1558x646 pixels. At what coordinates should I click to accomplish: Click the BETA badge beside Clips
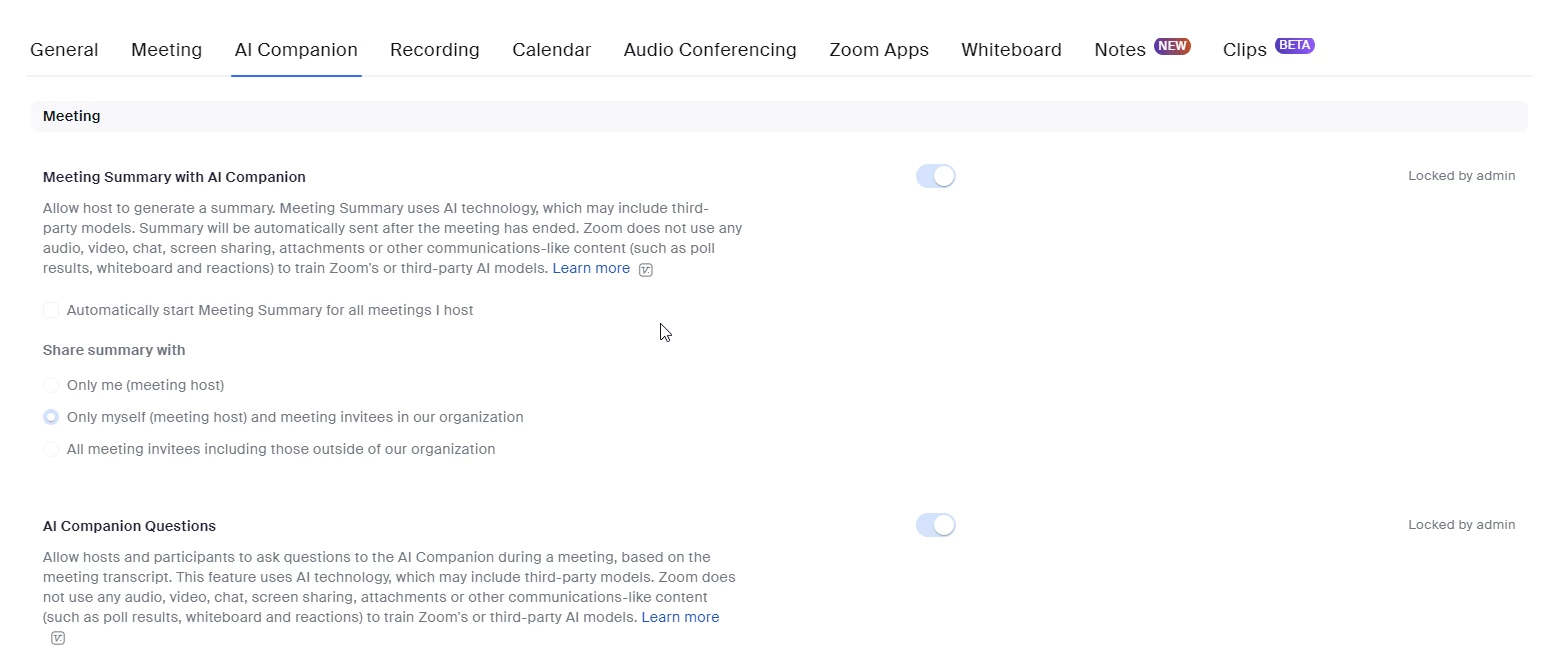(x=1295, y=45)
